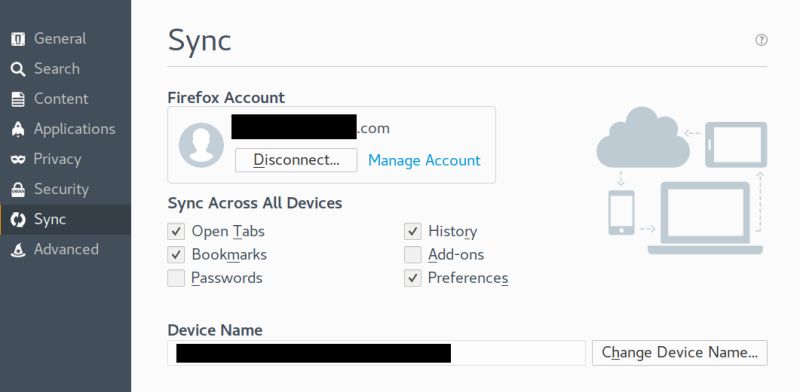Click the Change Device Name... button
Screen dimensions: 800x392
coord(680,353)
